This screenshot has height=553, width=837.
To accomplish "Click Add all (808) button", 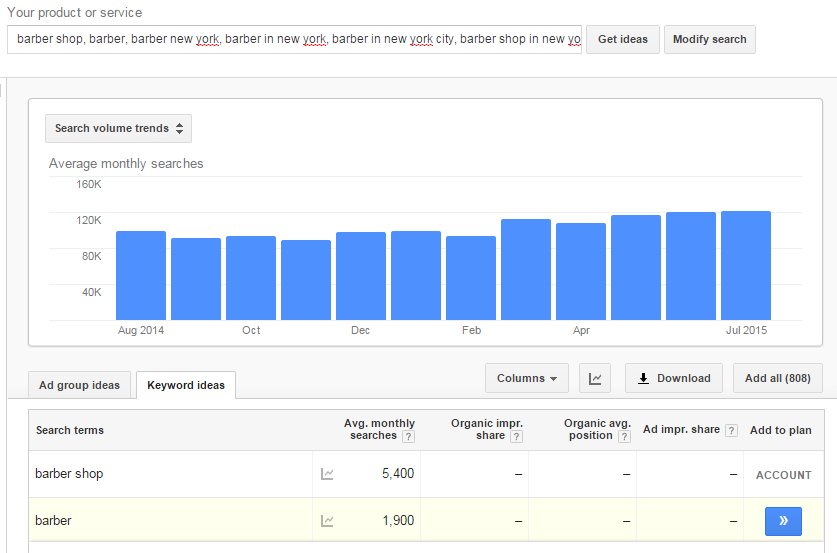I will coord(778,378).
